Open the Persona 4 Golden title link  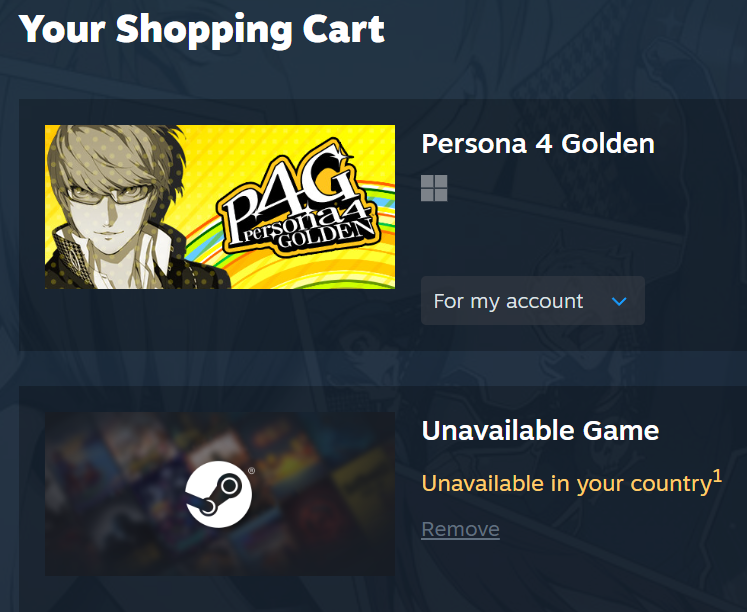[538, 144]
